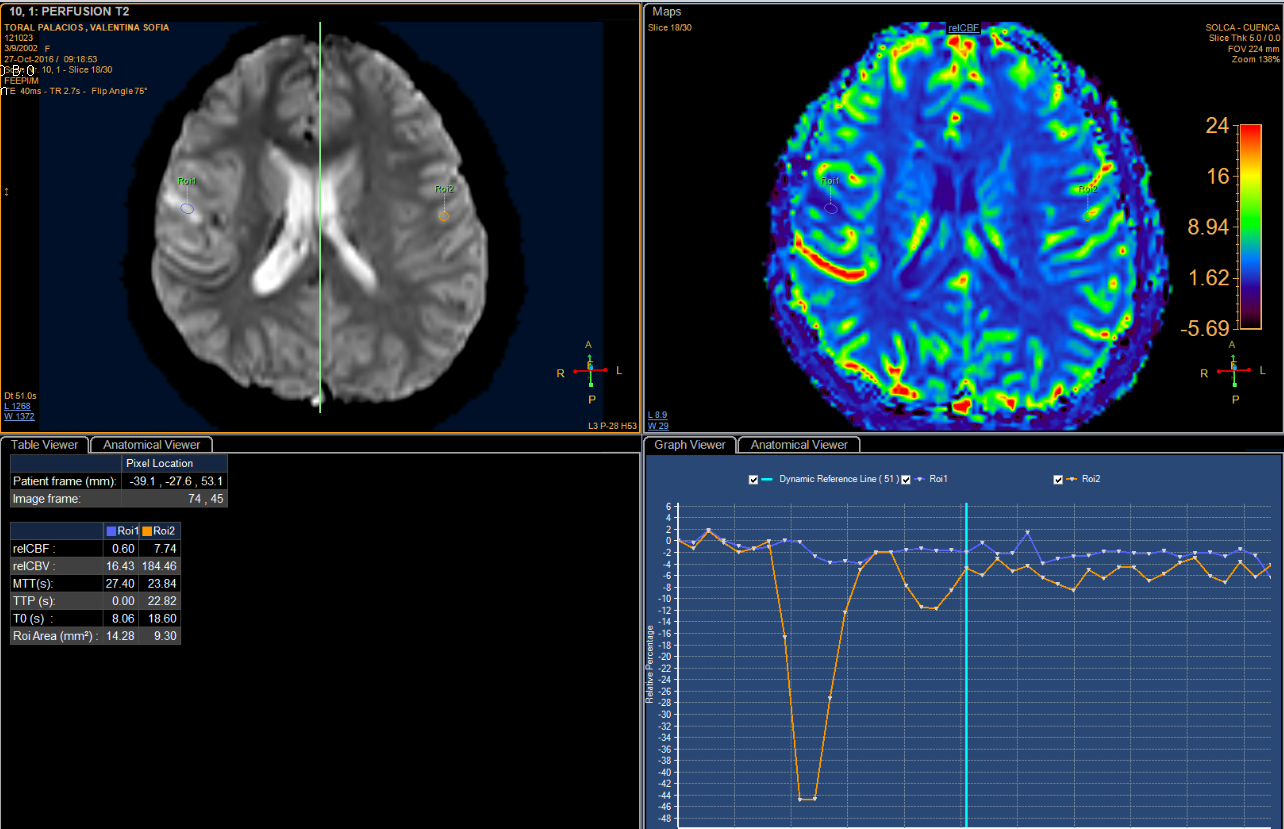Viewport: 1284px width, 829px height.
Task: Click the L 8.9 level link on map
Action: (x=658, y=415)
